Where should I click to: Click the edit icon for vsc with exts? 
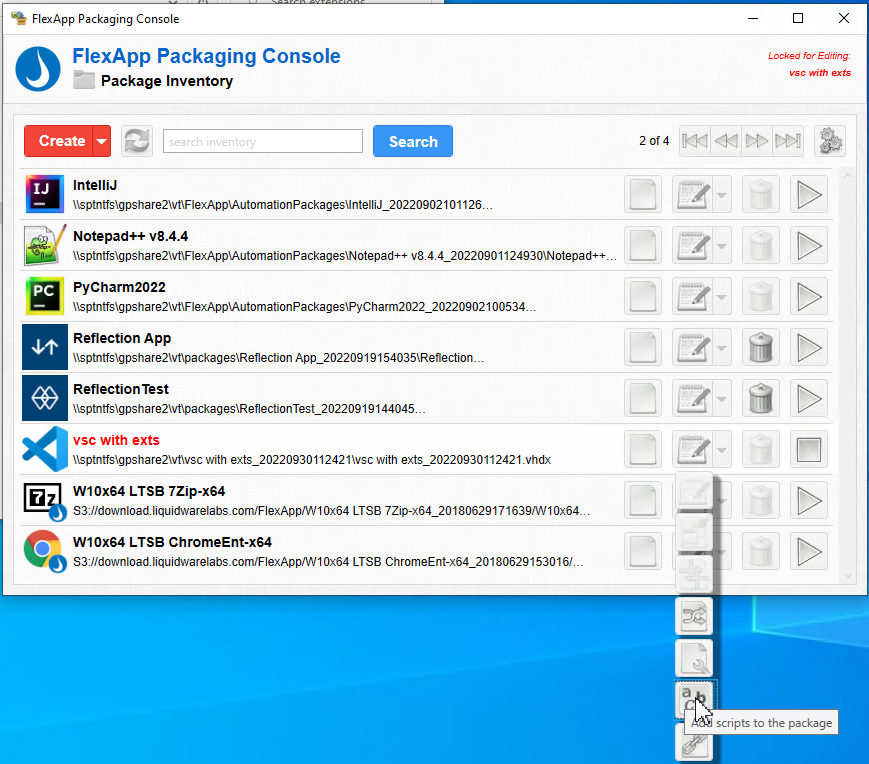point(693,449)
